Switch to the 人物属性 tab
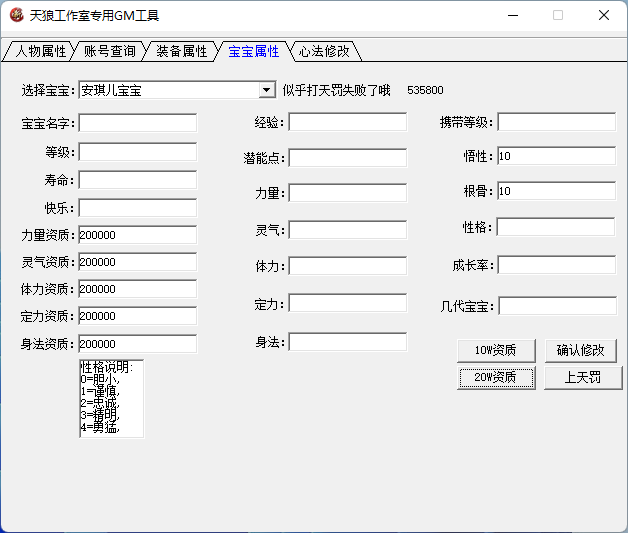The width and height of the screenshot is (628, 533). click(x=40, y=51)
